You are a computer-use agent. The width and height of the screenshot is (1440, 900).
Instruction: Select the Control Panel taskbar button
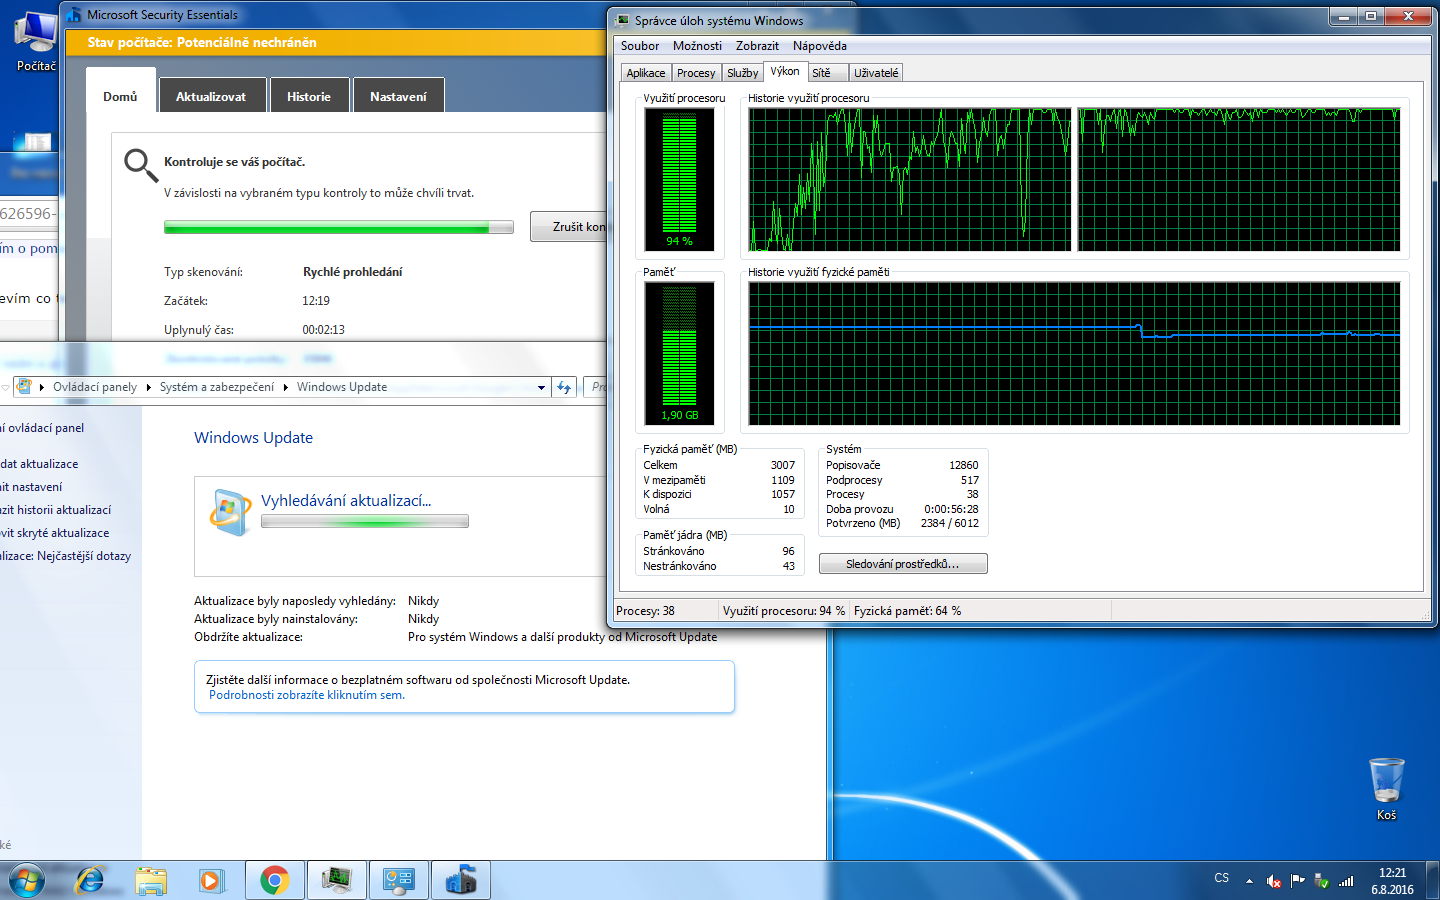pyautogui.click(x=399, y=880)
